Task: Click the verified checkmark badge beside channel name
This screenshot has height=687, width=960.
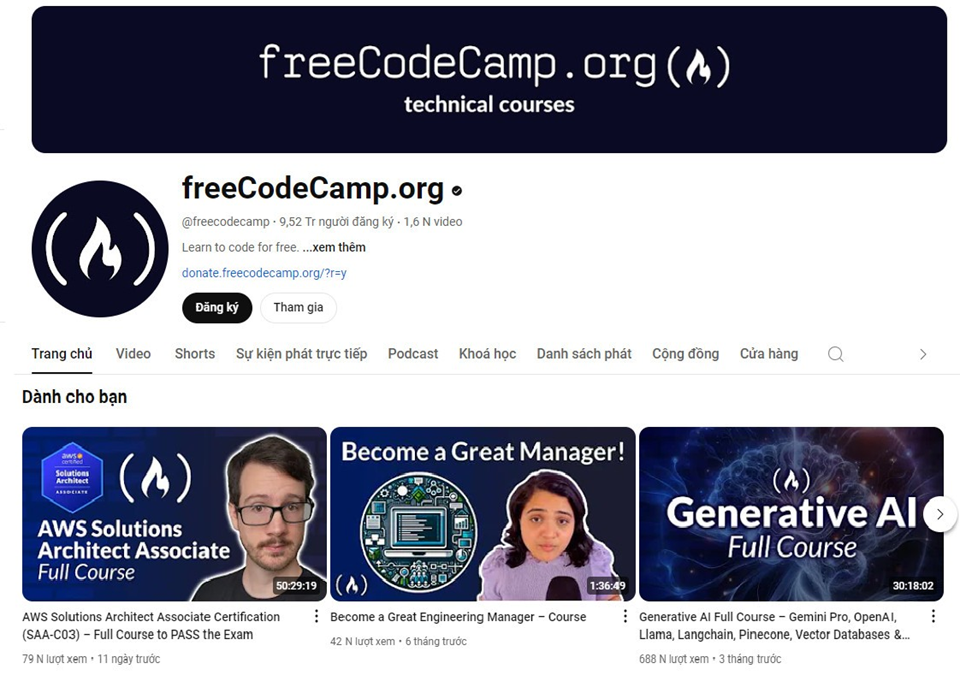Action: coord(457,190)
